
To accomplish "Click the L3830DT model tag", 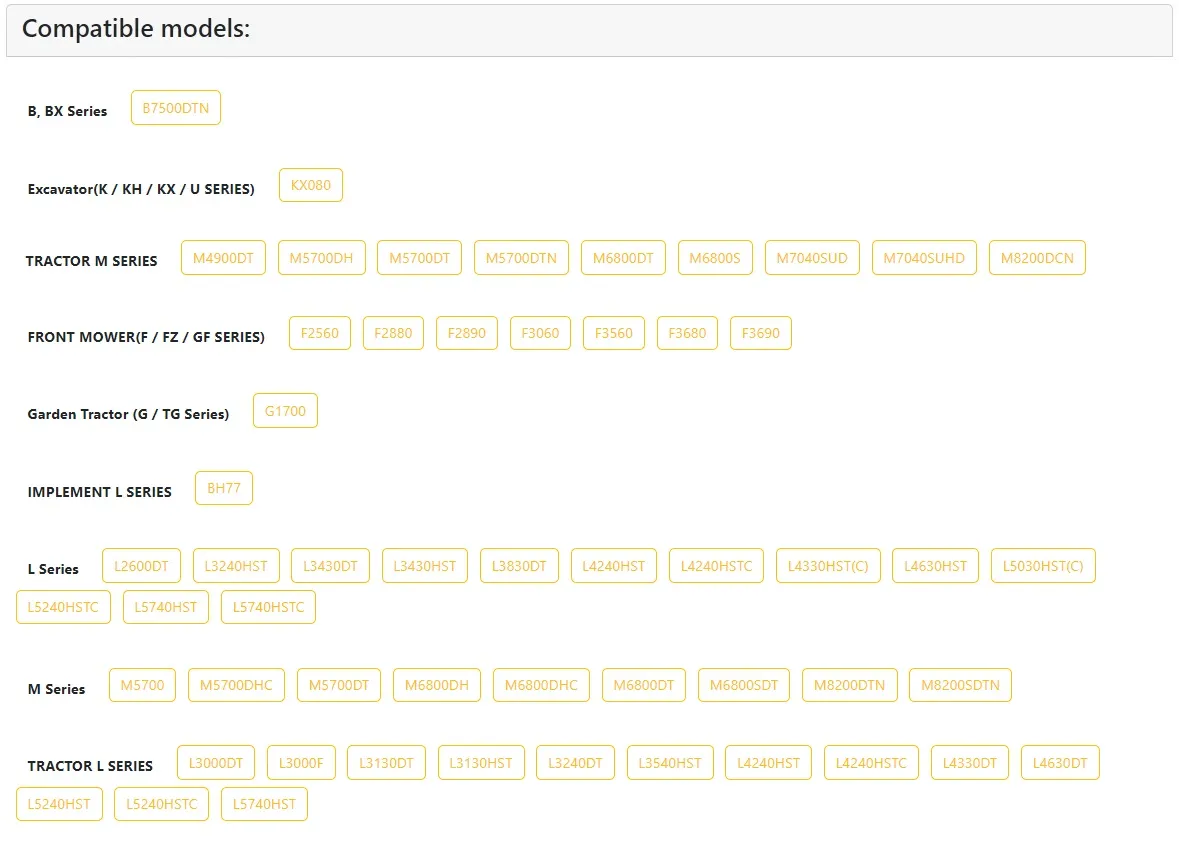I will (519, 566).
